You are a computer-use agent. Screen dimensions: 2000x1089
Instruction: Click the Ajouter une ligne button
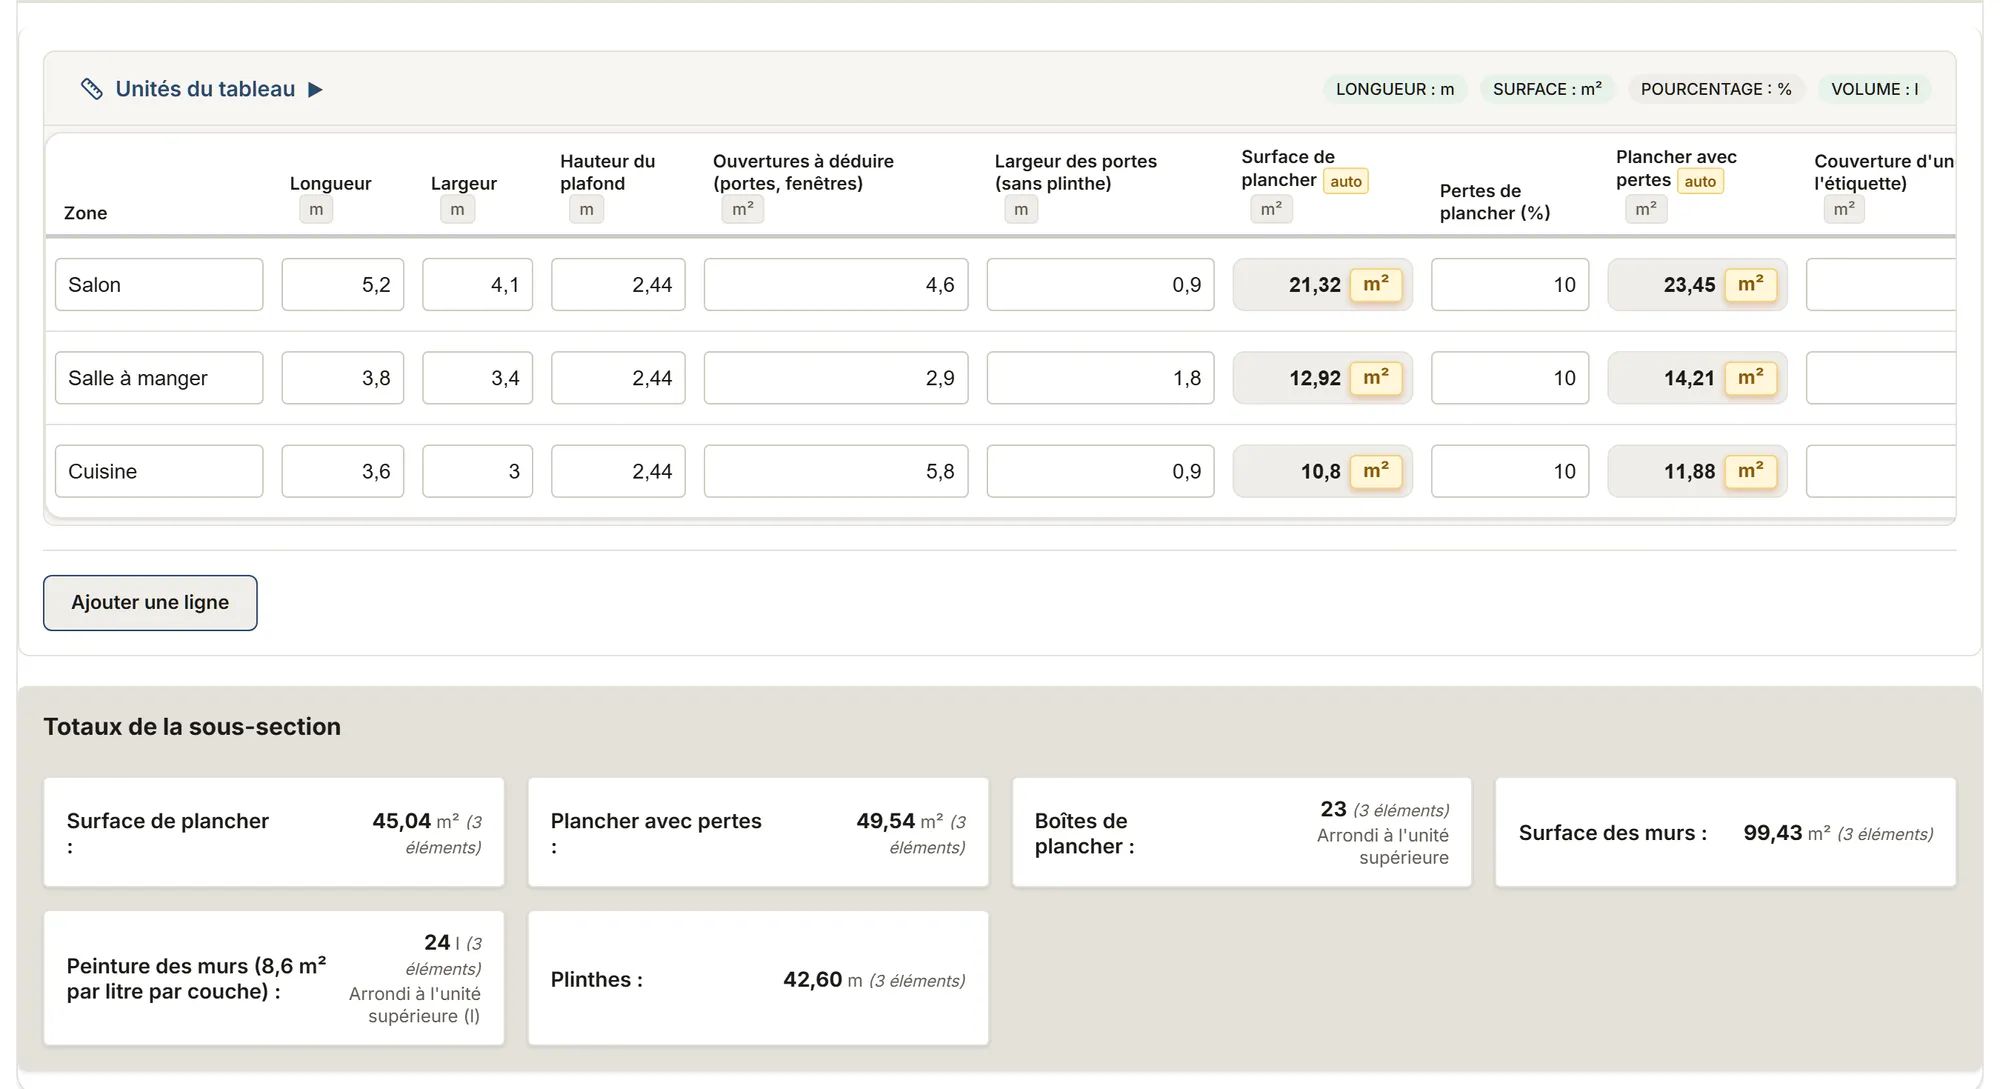point(150,603)
